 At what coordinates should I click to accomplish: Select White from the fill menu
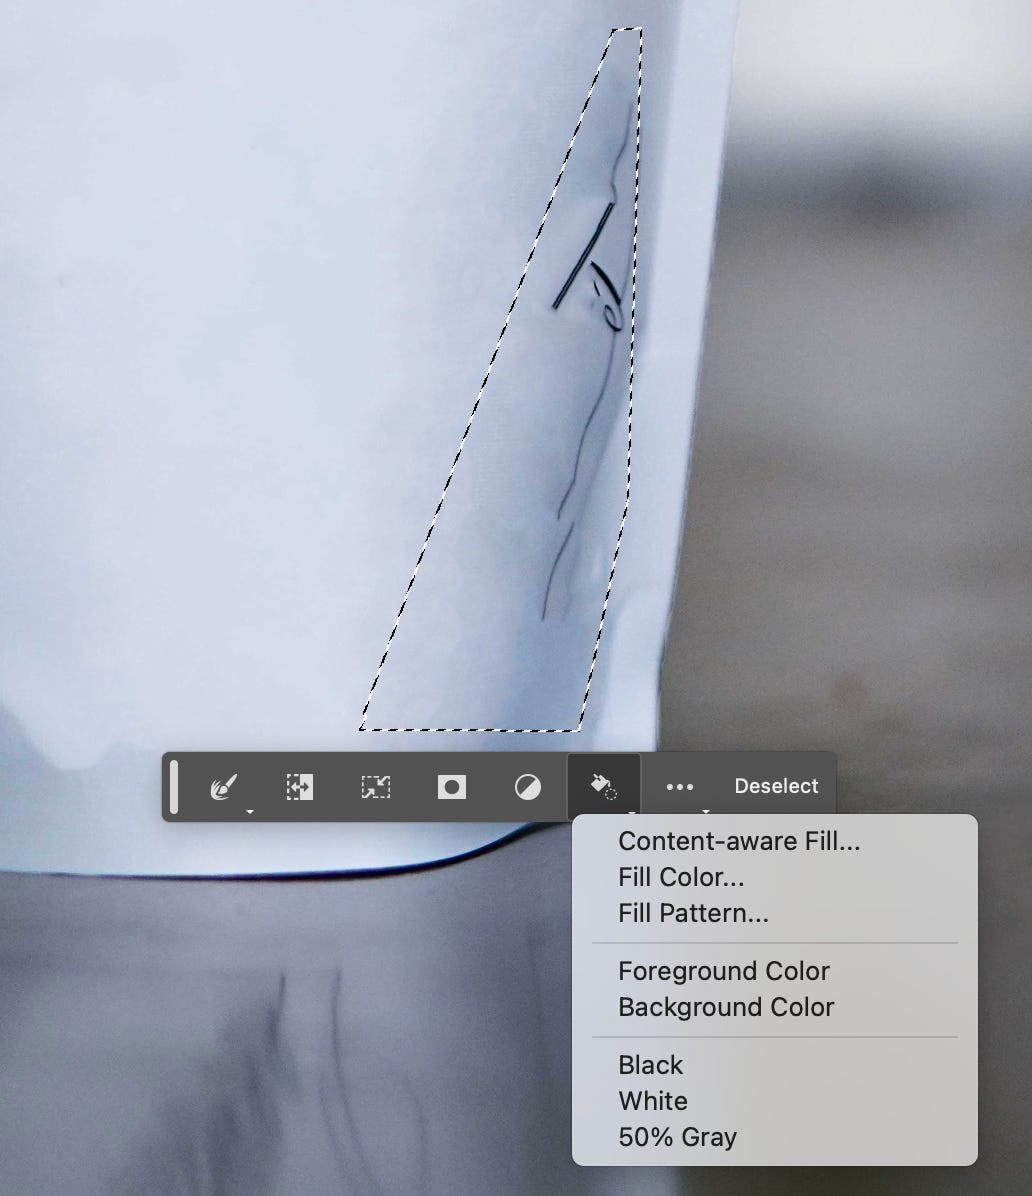(653, 1101)
